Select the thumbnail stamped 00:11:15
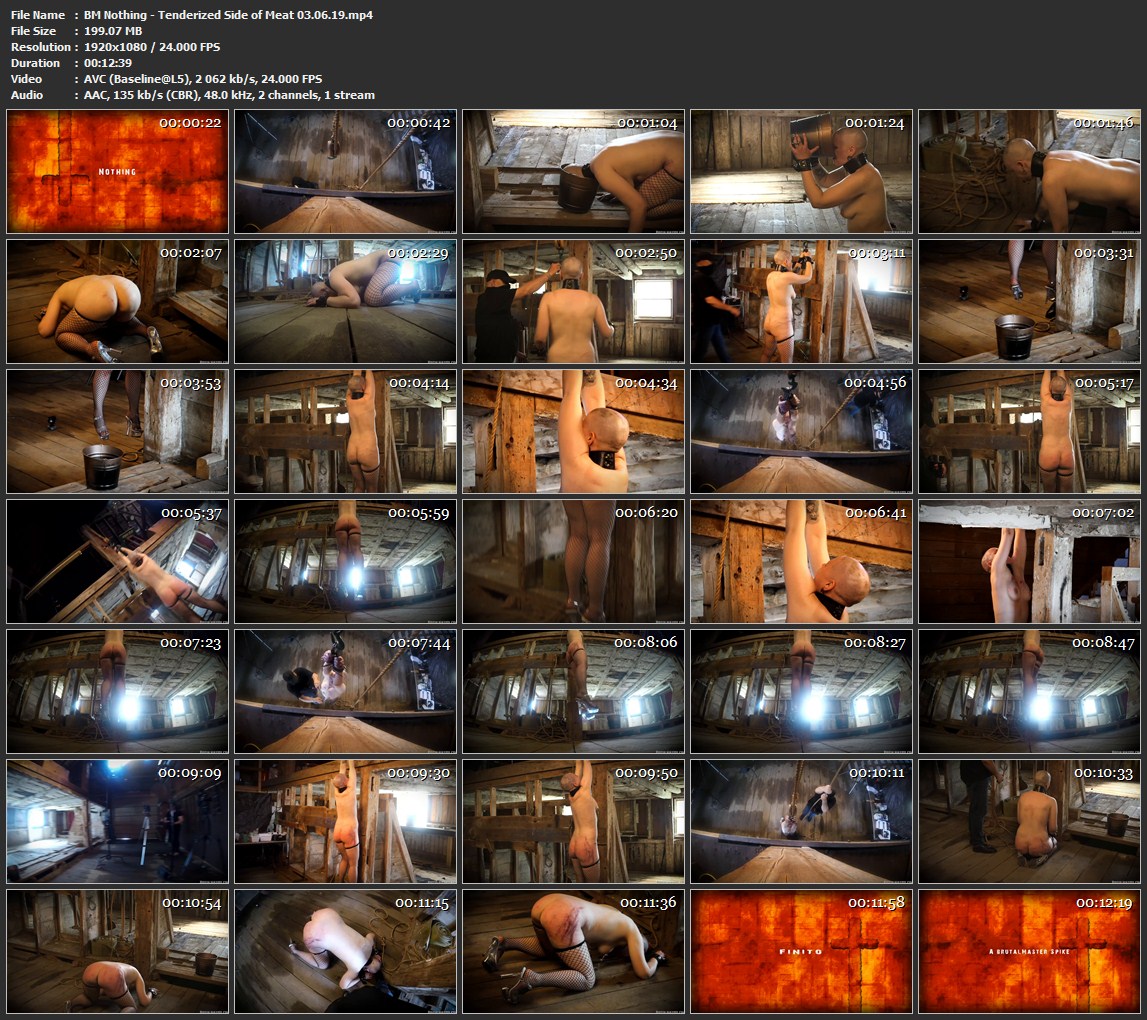The image size is (1147, 1020). pyautogui.click(x=345, y=951)
